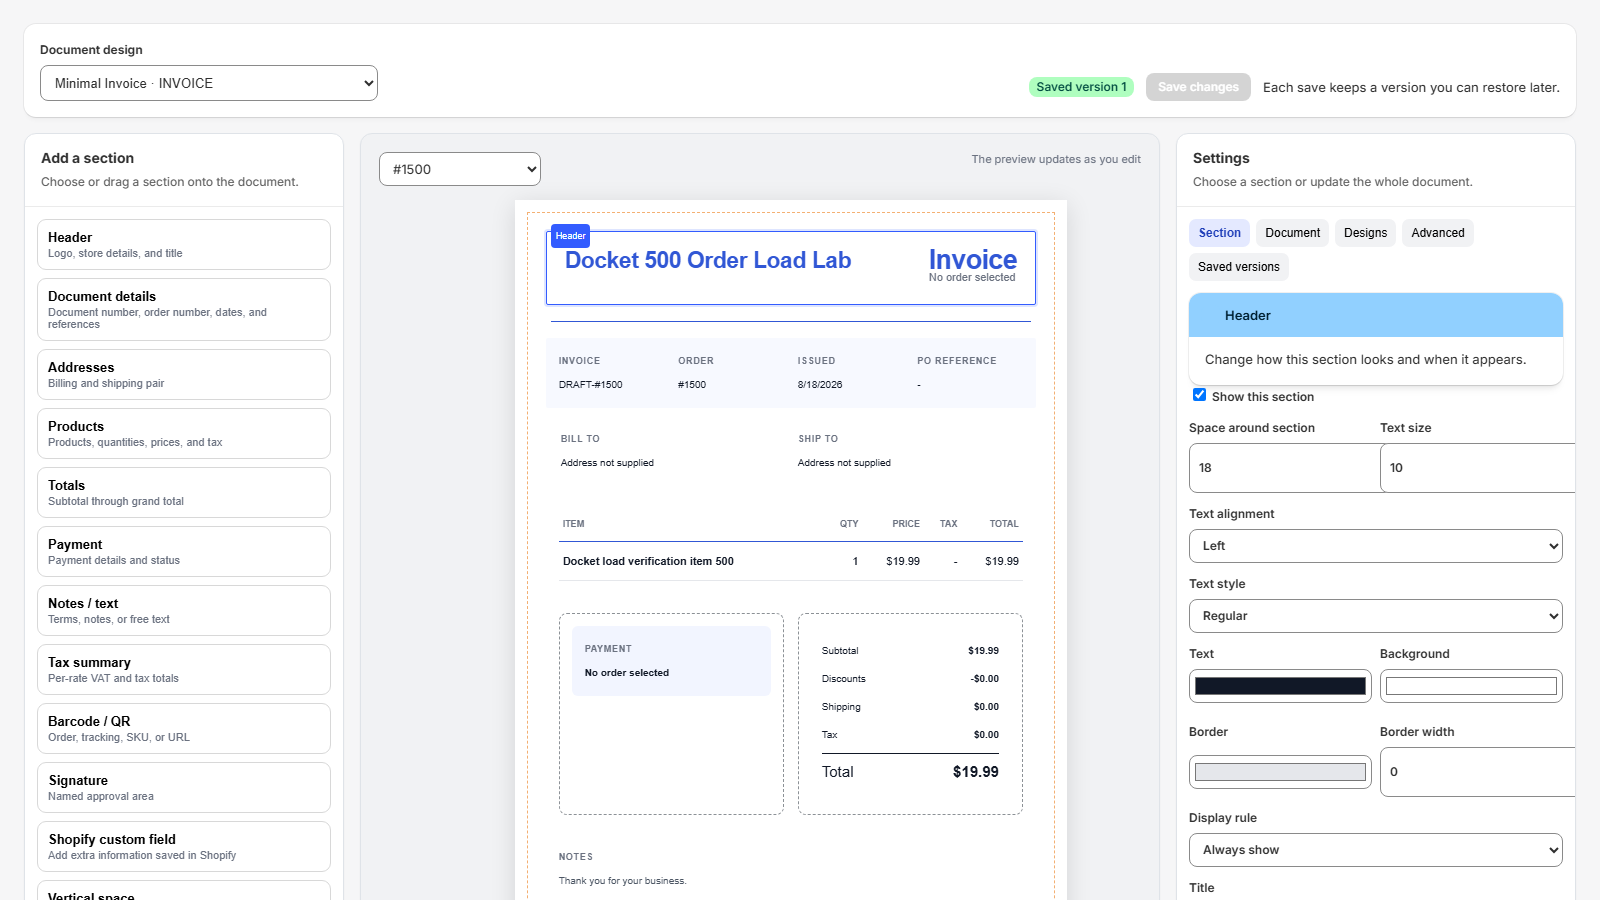The width and height of the screenshot is (1600, 900).
Task: Add a Notes / text section
Action: [184, 610]
